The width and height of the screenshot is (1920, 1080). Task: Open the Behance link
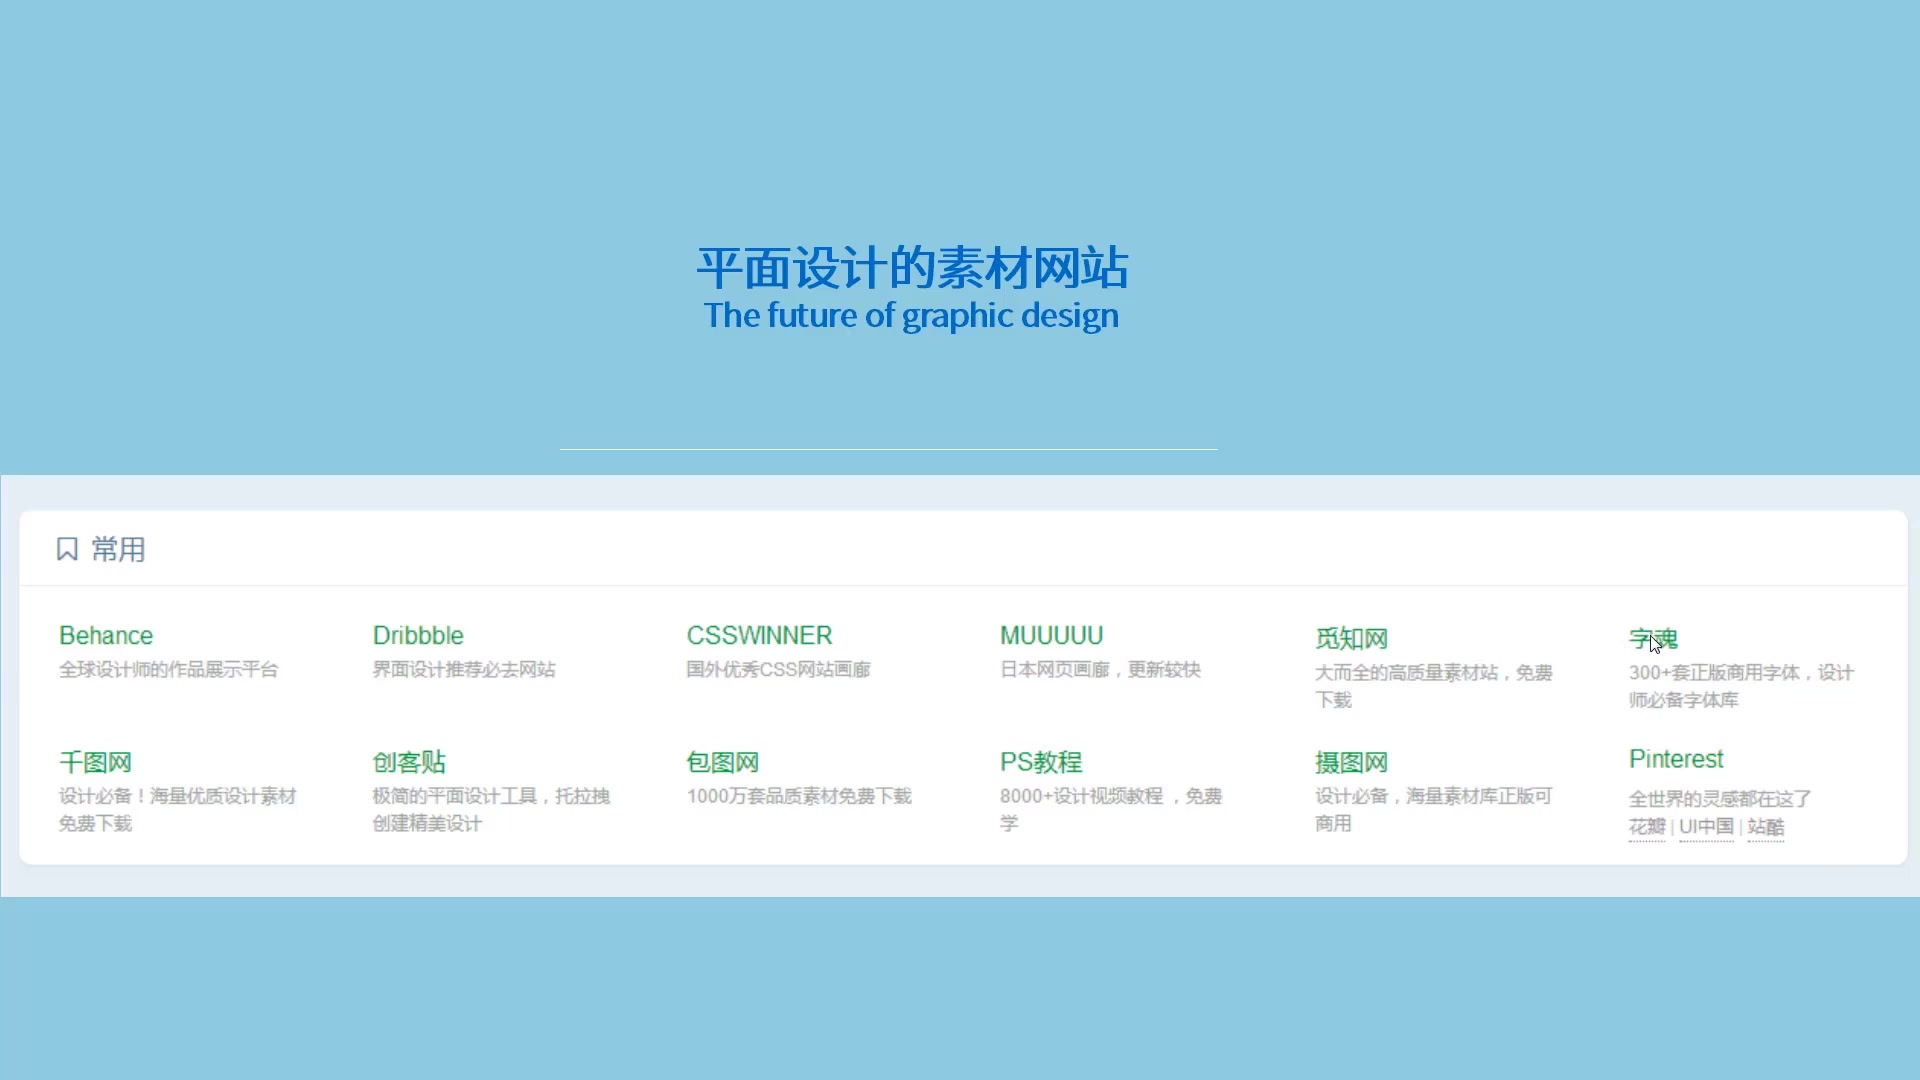[106, 636]
